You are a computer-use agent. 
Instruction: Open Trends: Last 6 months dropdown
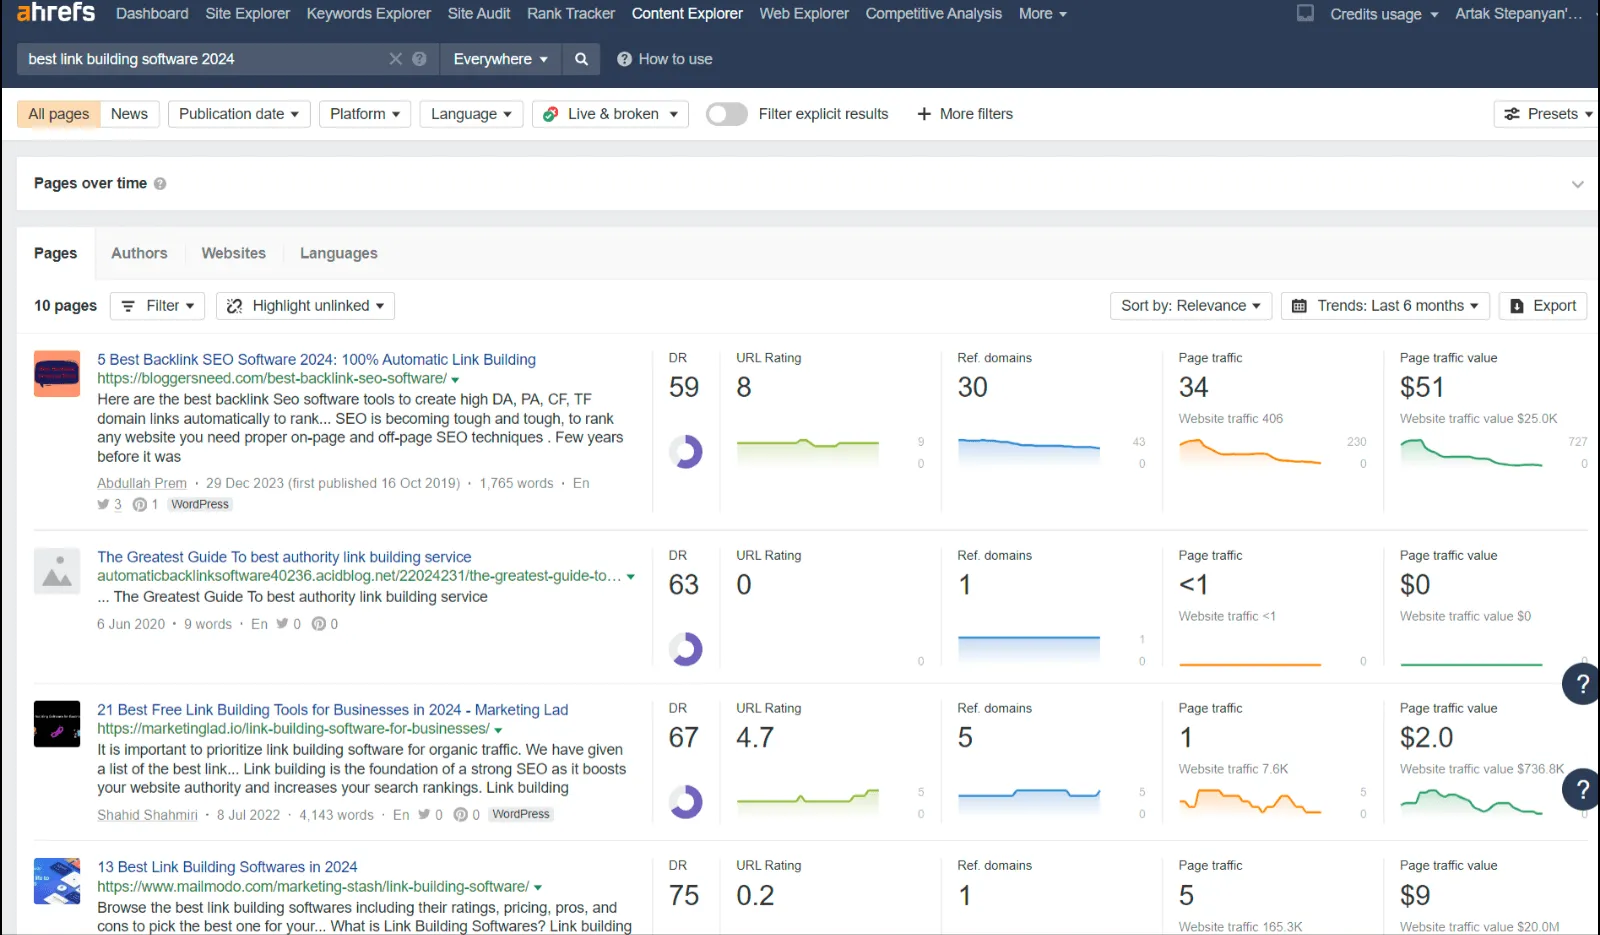(1385, 306)
